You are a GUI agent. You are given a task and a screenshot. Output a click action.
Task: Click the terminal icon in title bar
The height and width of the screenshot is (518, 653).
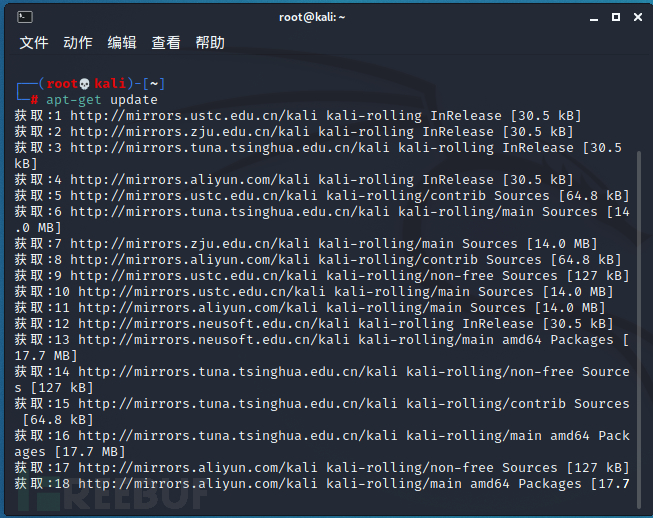tap(25, 17)
